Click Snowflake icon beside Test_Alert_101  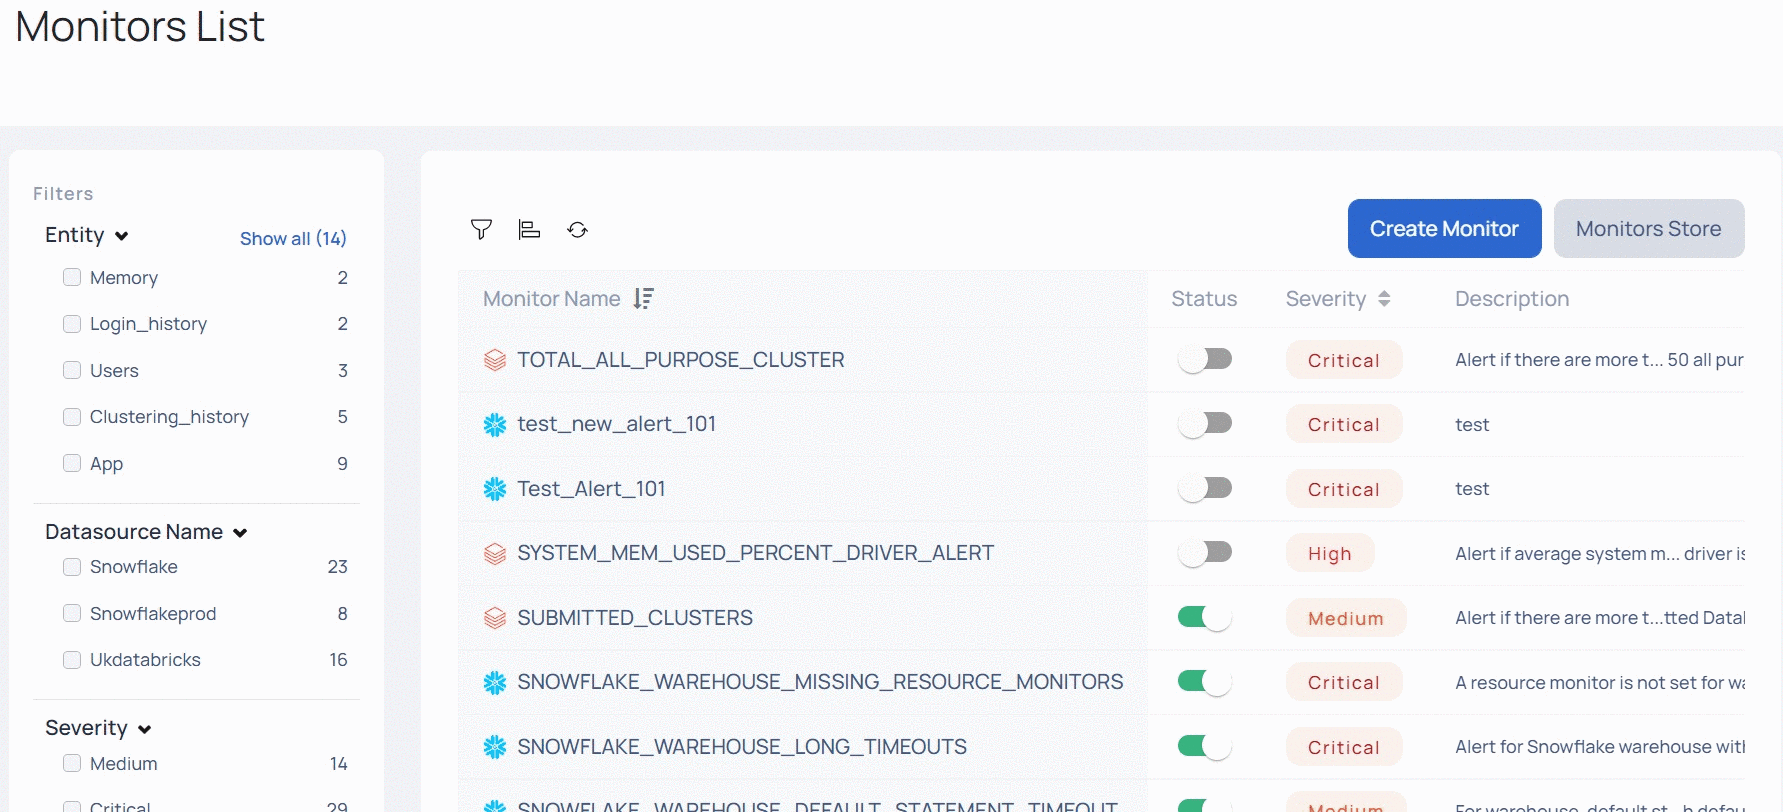[x=495, y=489]
